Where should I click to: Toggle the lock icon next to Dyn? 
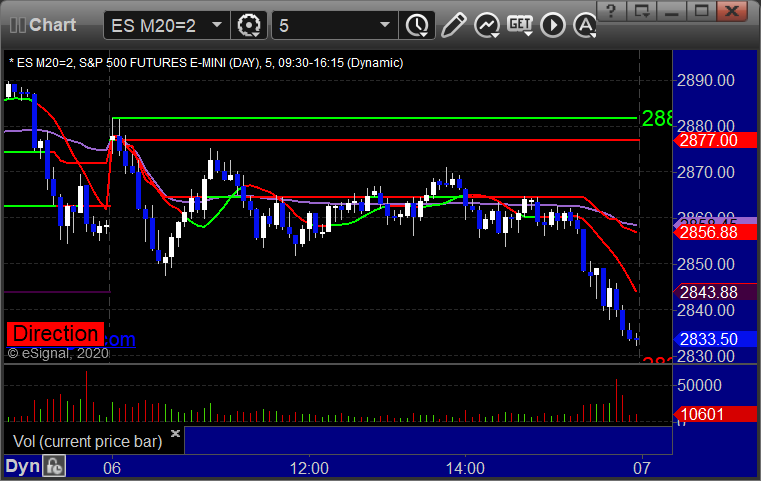tap(54, 466)
